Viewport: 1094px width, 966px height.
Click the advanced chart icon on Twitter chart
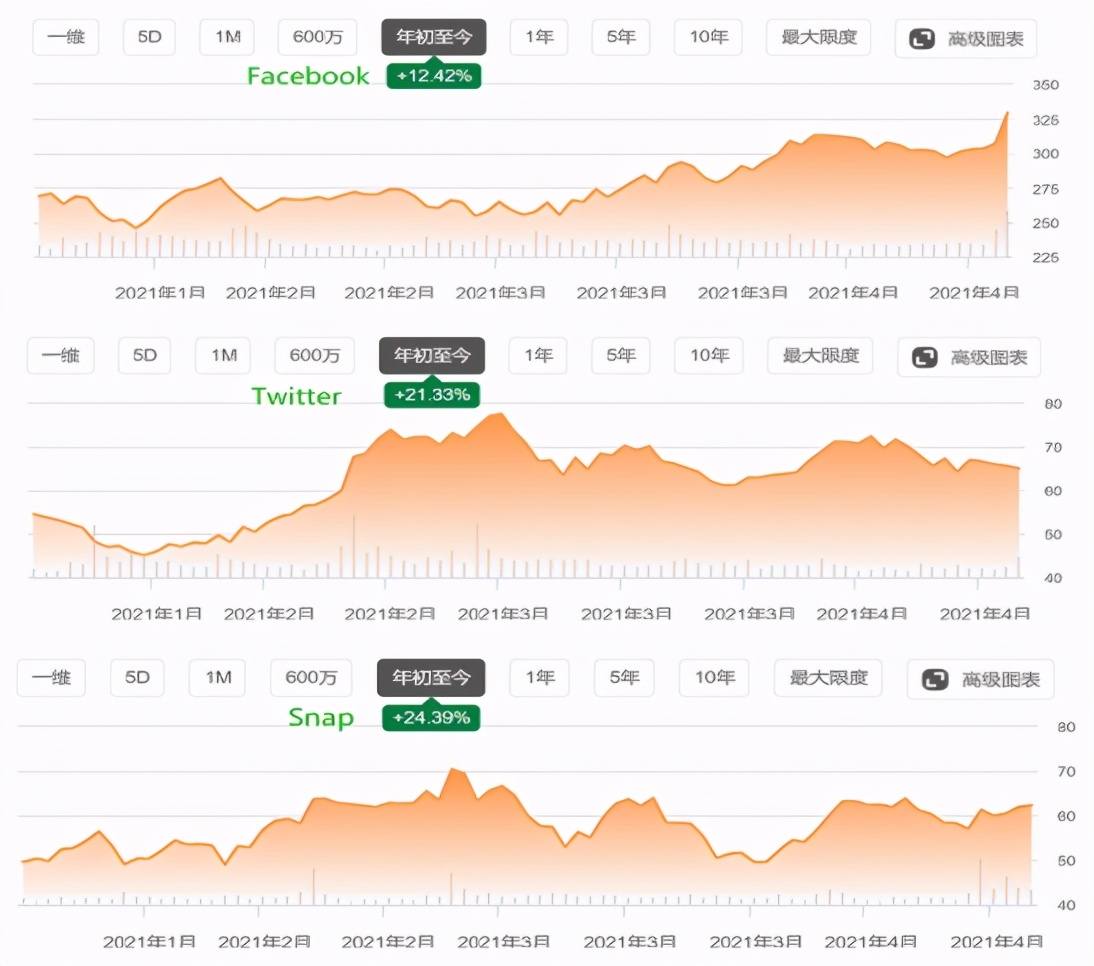925,357
